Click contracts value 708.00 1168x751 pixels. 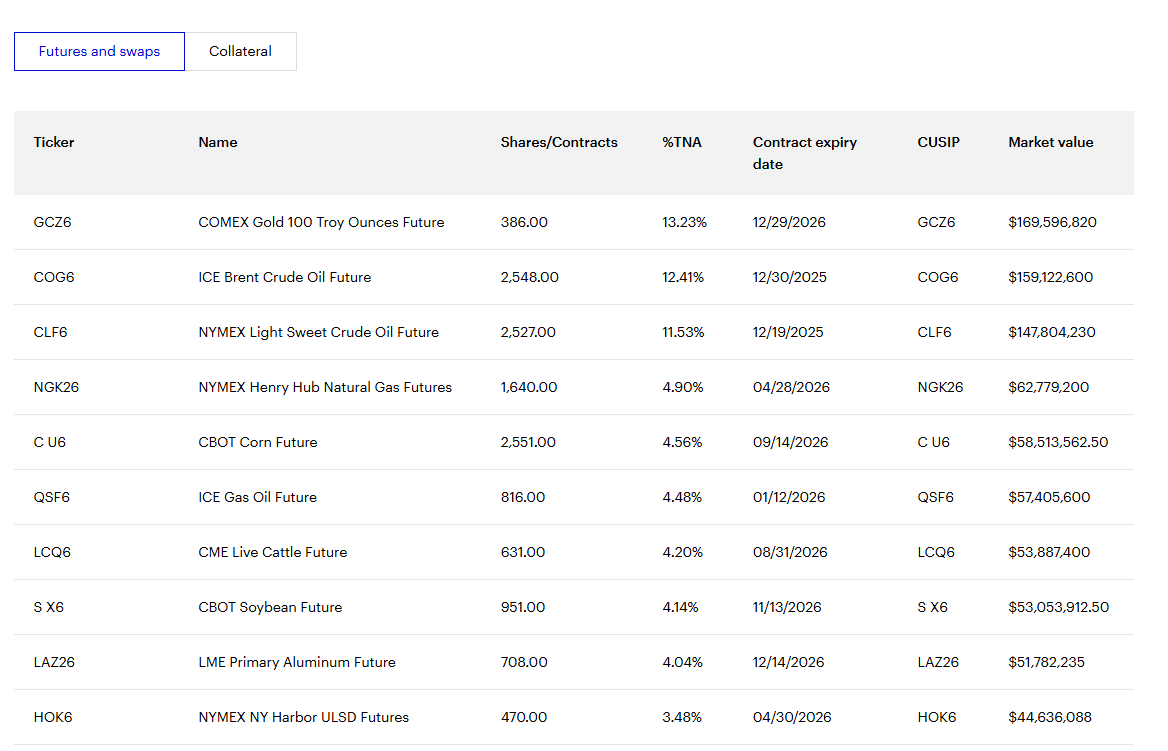[524, 663]
